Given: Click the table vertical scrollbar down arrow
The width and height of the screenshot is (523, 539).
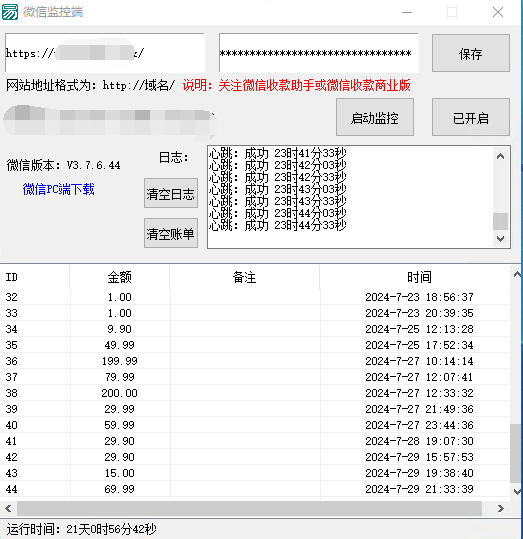Looking at the screenshot, I should (x=516, y=491).
